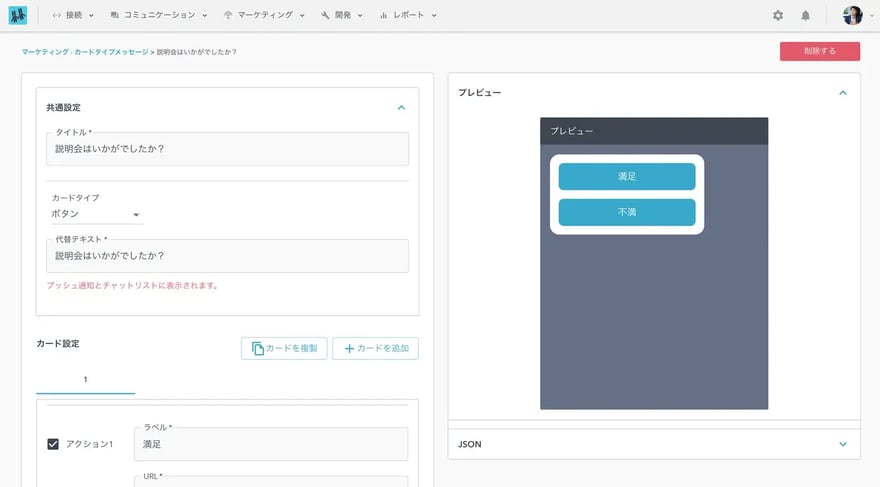
Task: Open the user avatar profile menu
Action: point(853,16)
